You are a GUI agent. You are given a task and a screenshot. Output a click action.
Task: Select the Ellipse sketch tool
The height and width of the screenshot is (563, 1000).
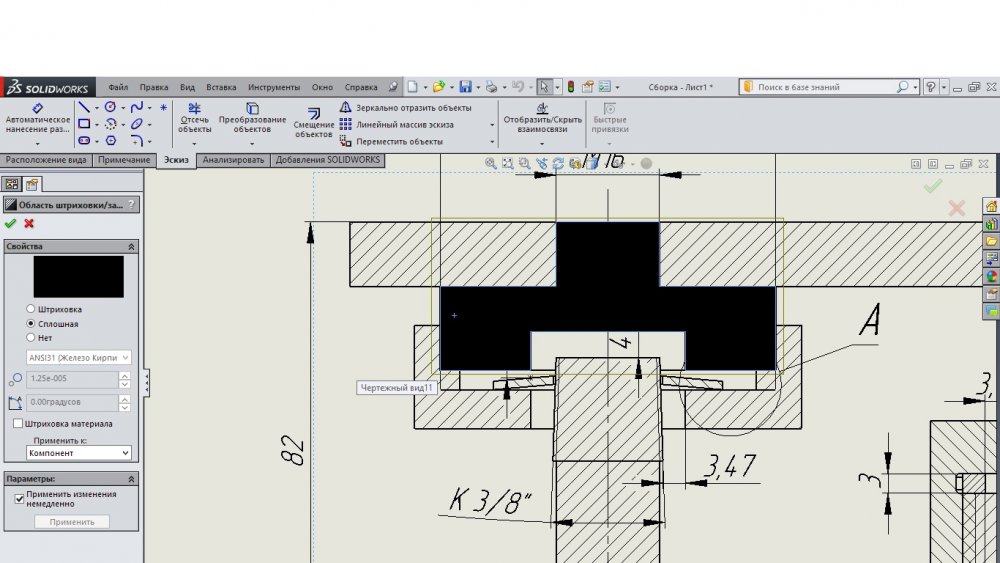[136, 124]
